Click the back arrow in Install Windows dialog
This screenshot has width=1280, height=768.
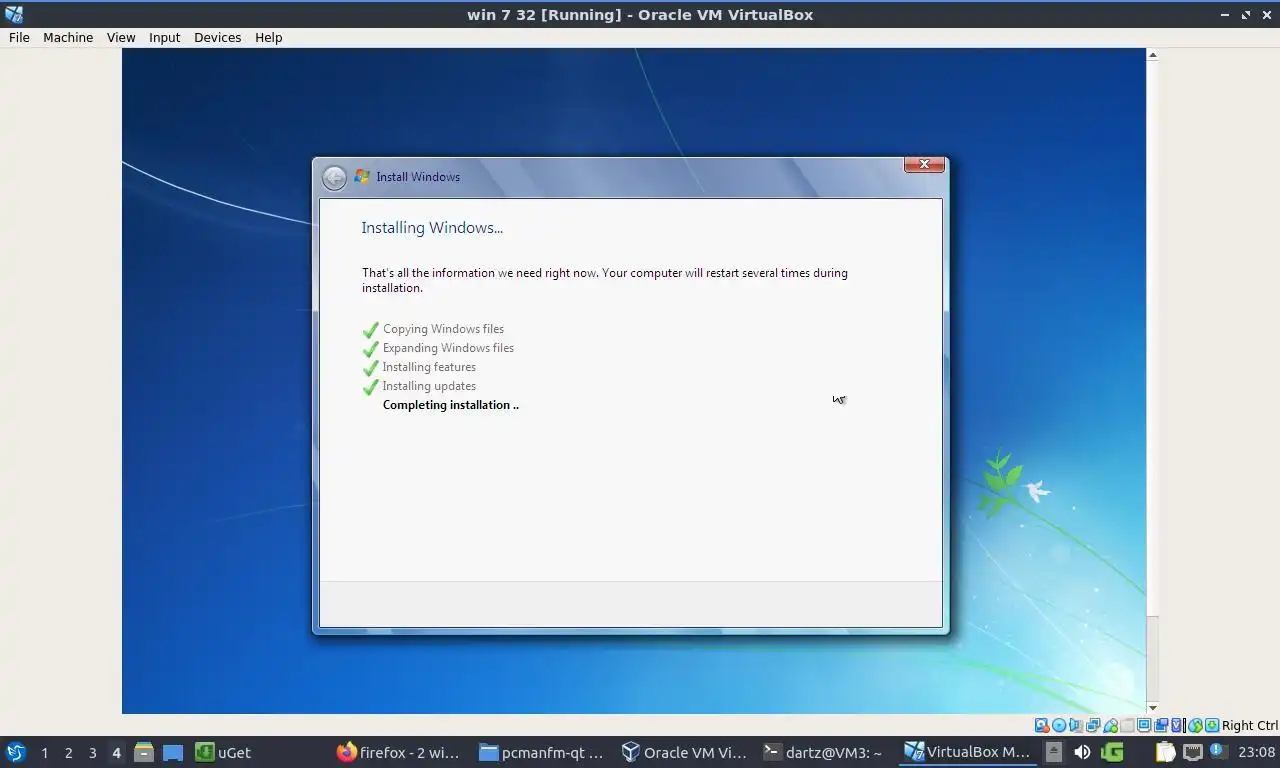tap(334, 178)
